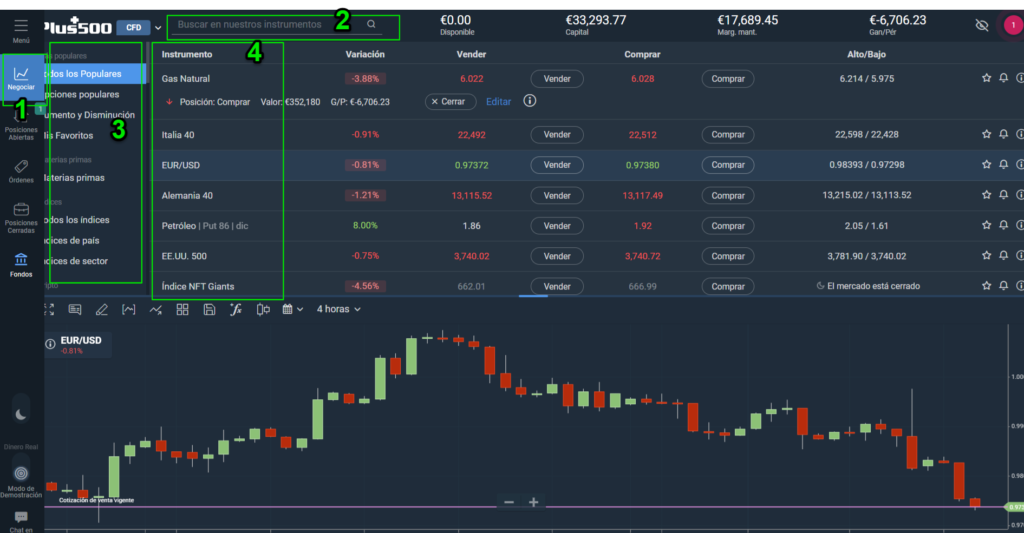
Task: Select Todos los Populares category
Action: pos(95,74)
